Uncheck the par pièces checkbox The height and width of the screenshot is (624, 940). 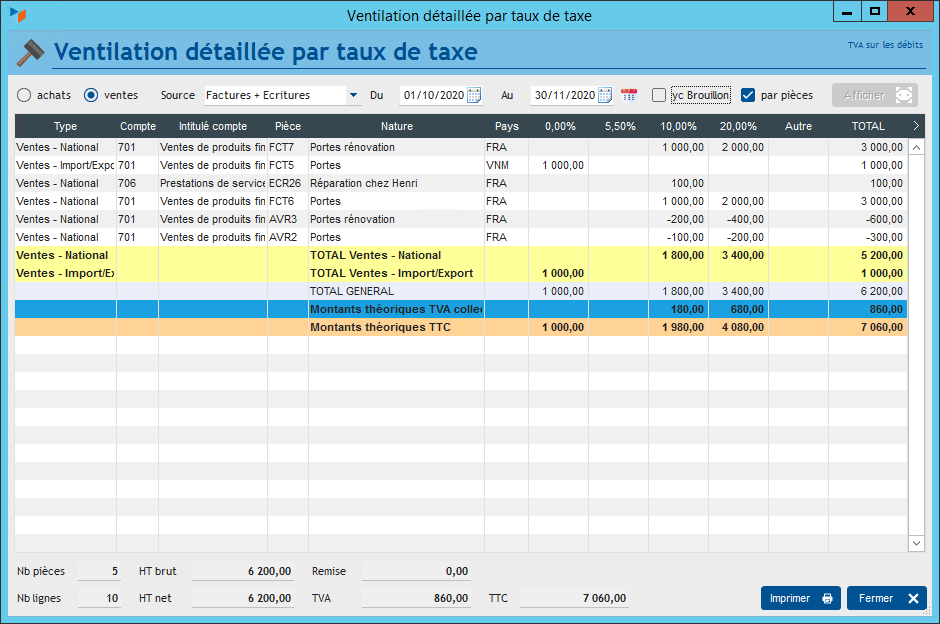[748, 95]
